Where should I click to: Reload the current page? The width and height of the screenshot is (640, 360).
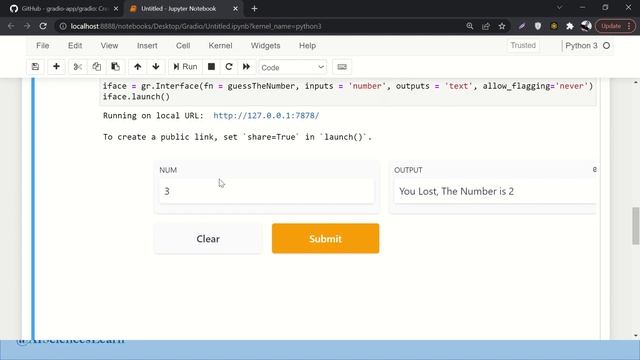click(x=43, y=26)
